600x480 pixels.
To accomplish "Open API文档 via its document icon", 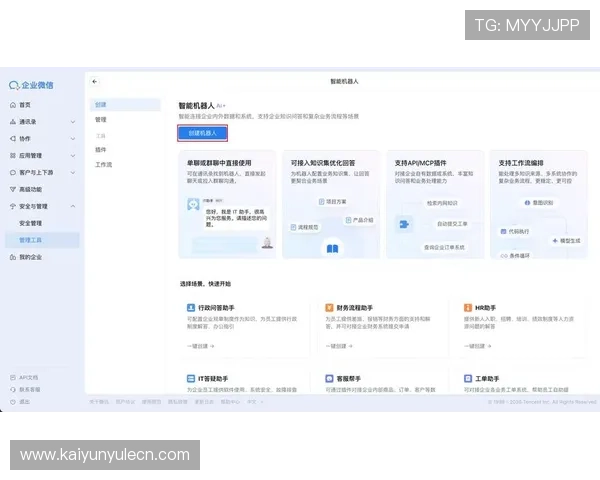I will (x=13, y=377).
